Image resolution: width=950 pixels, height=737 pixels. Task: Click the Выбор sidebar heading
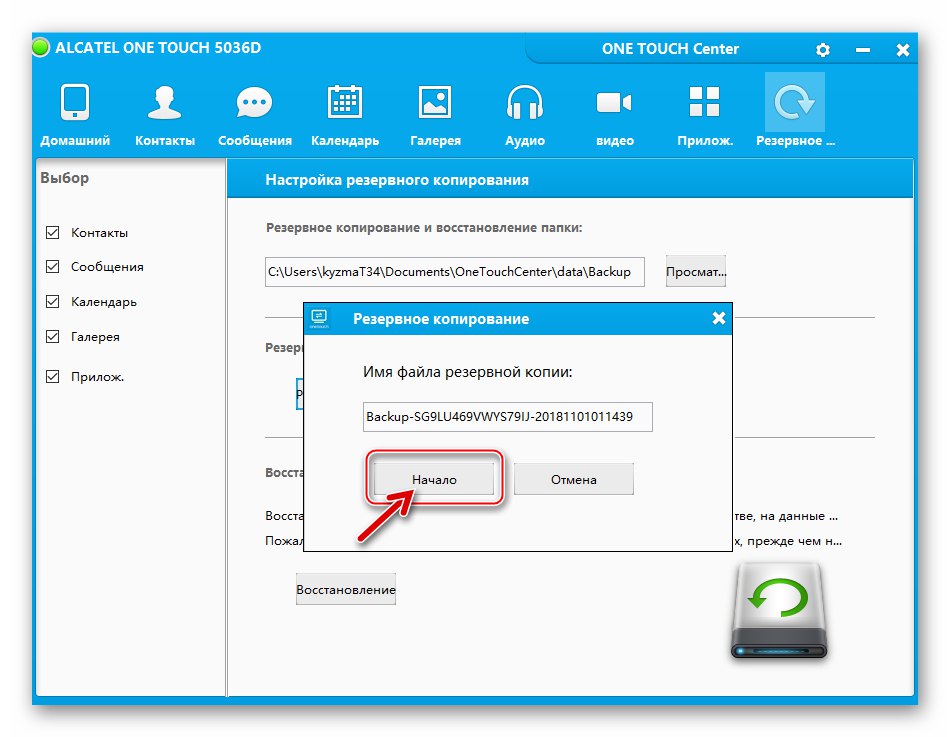click(64, 178)
